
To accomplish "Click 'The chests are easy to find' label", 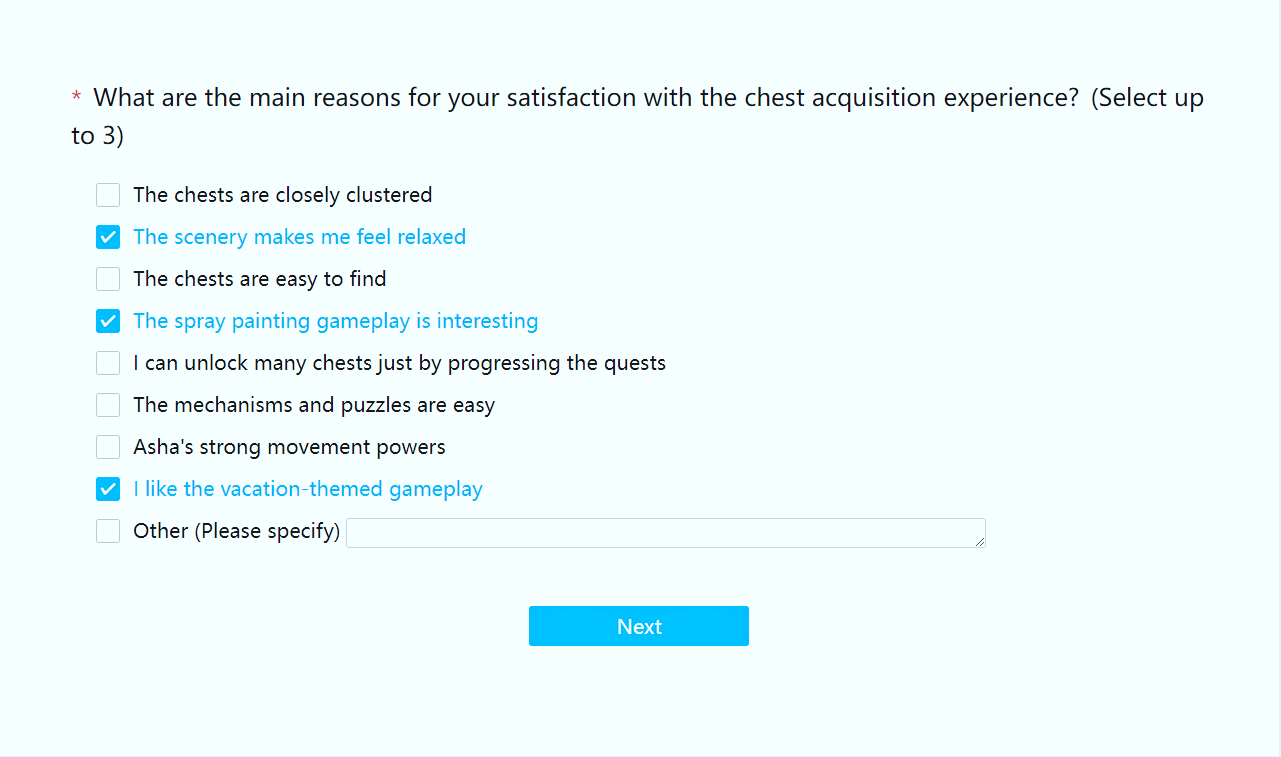I will 259,279.
